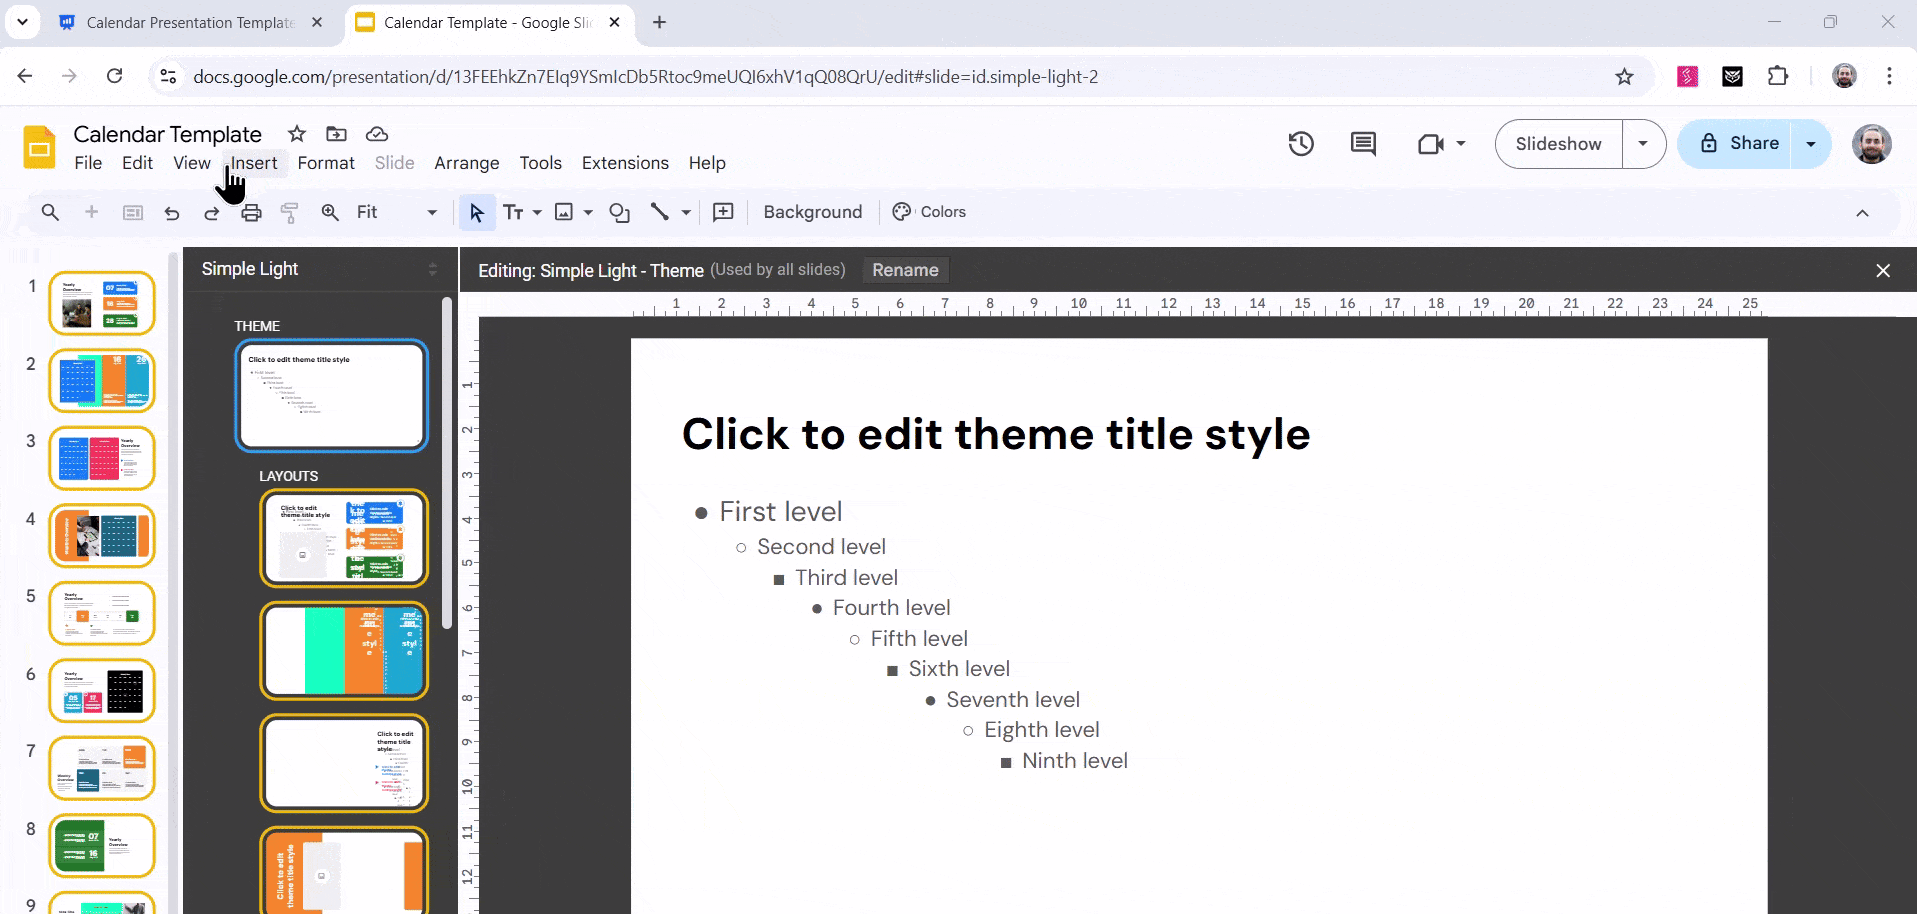This screenshot has height=914, width=1917.
Task: Open the Slideshow options dropdown arrow
Action: click(x=1643, y=144)
